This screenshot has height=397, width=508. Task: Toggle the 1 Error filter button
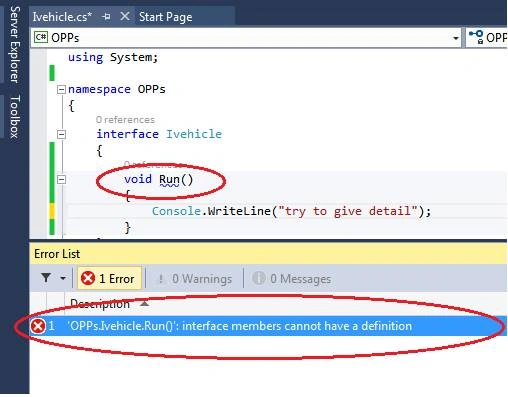tap(110, 278)
